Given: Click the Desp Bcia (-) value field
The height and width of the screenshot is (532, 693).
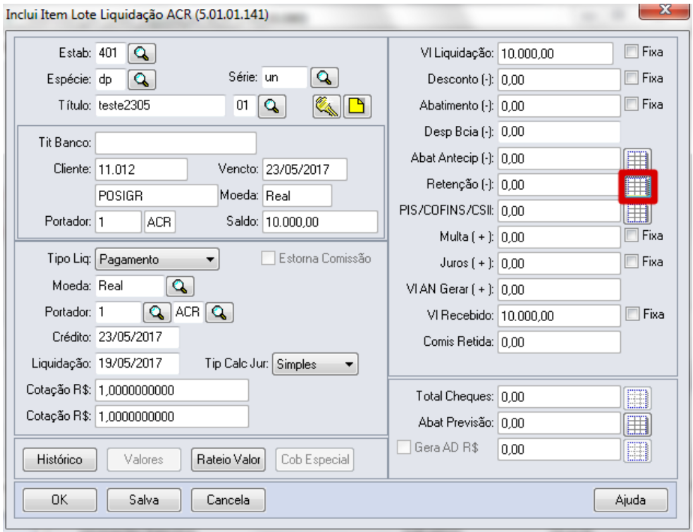Looking at the screenshot, I should 559,132.
